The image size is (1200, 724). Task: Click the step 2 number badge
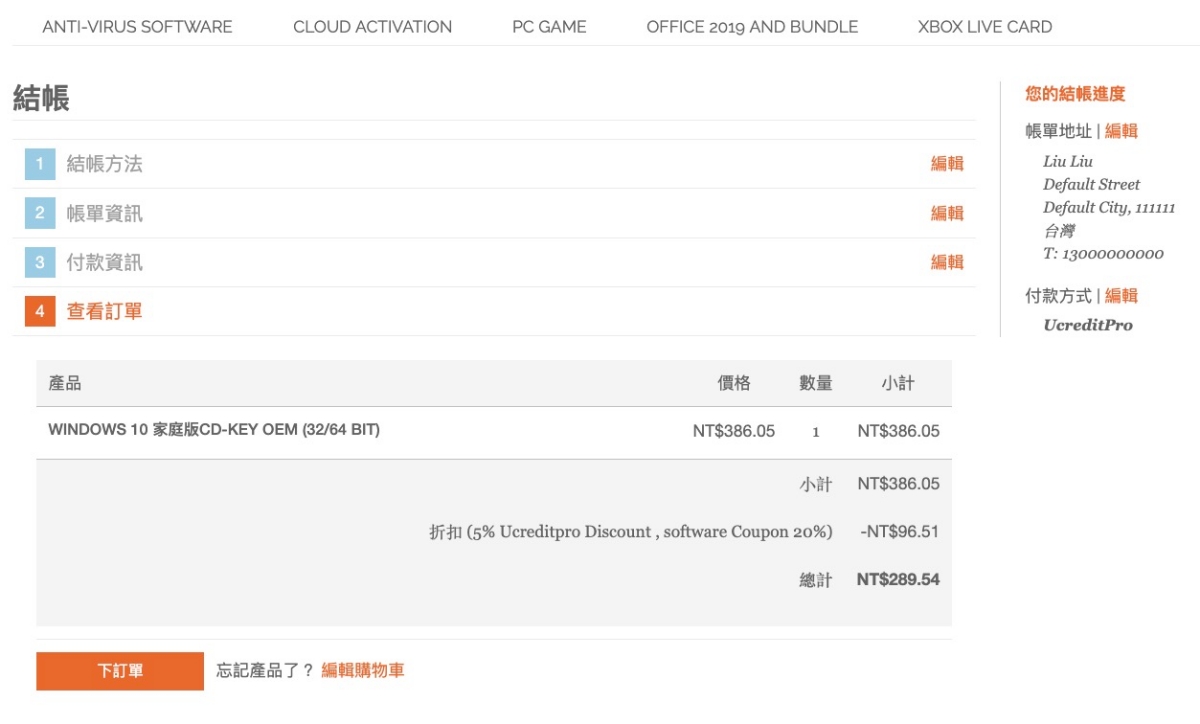[40, 213]
